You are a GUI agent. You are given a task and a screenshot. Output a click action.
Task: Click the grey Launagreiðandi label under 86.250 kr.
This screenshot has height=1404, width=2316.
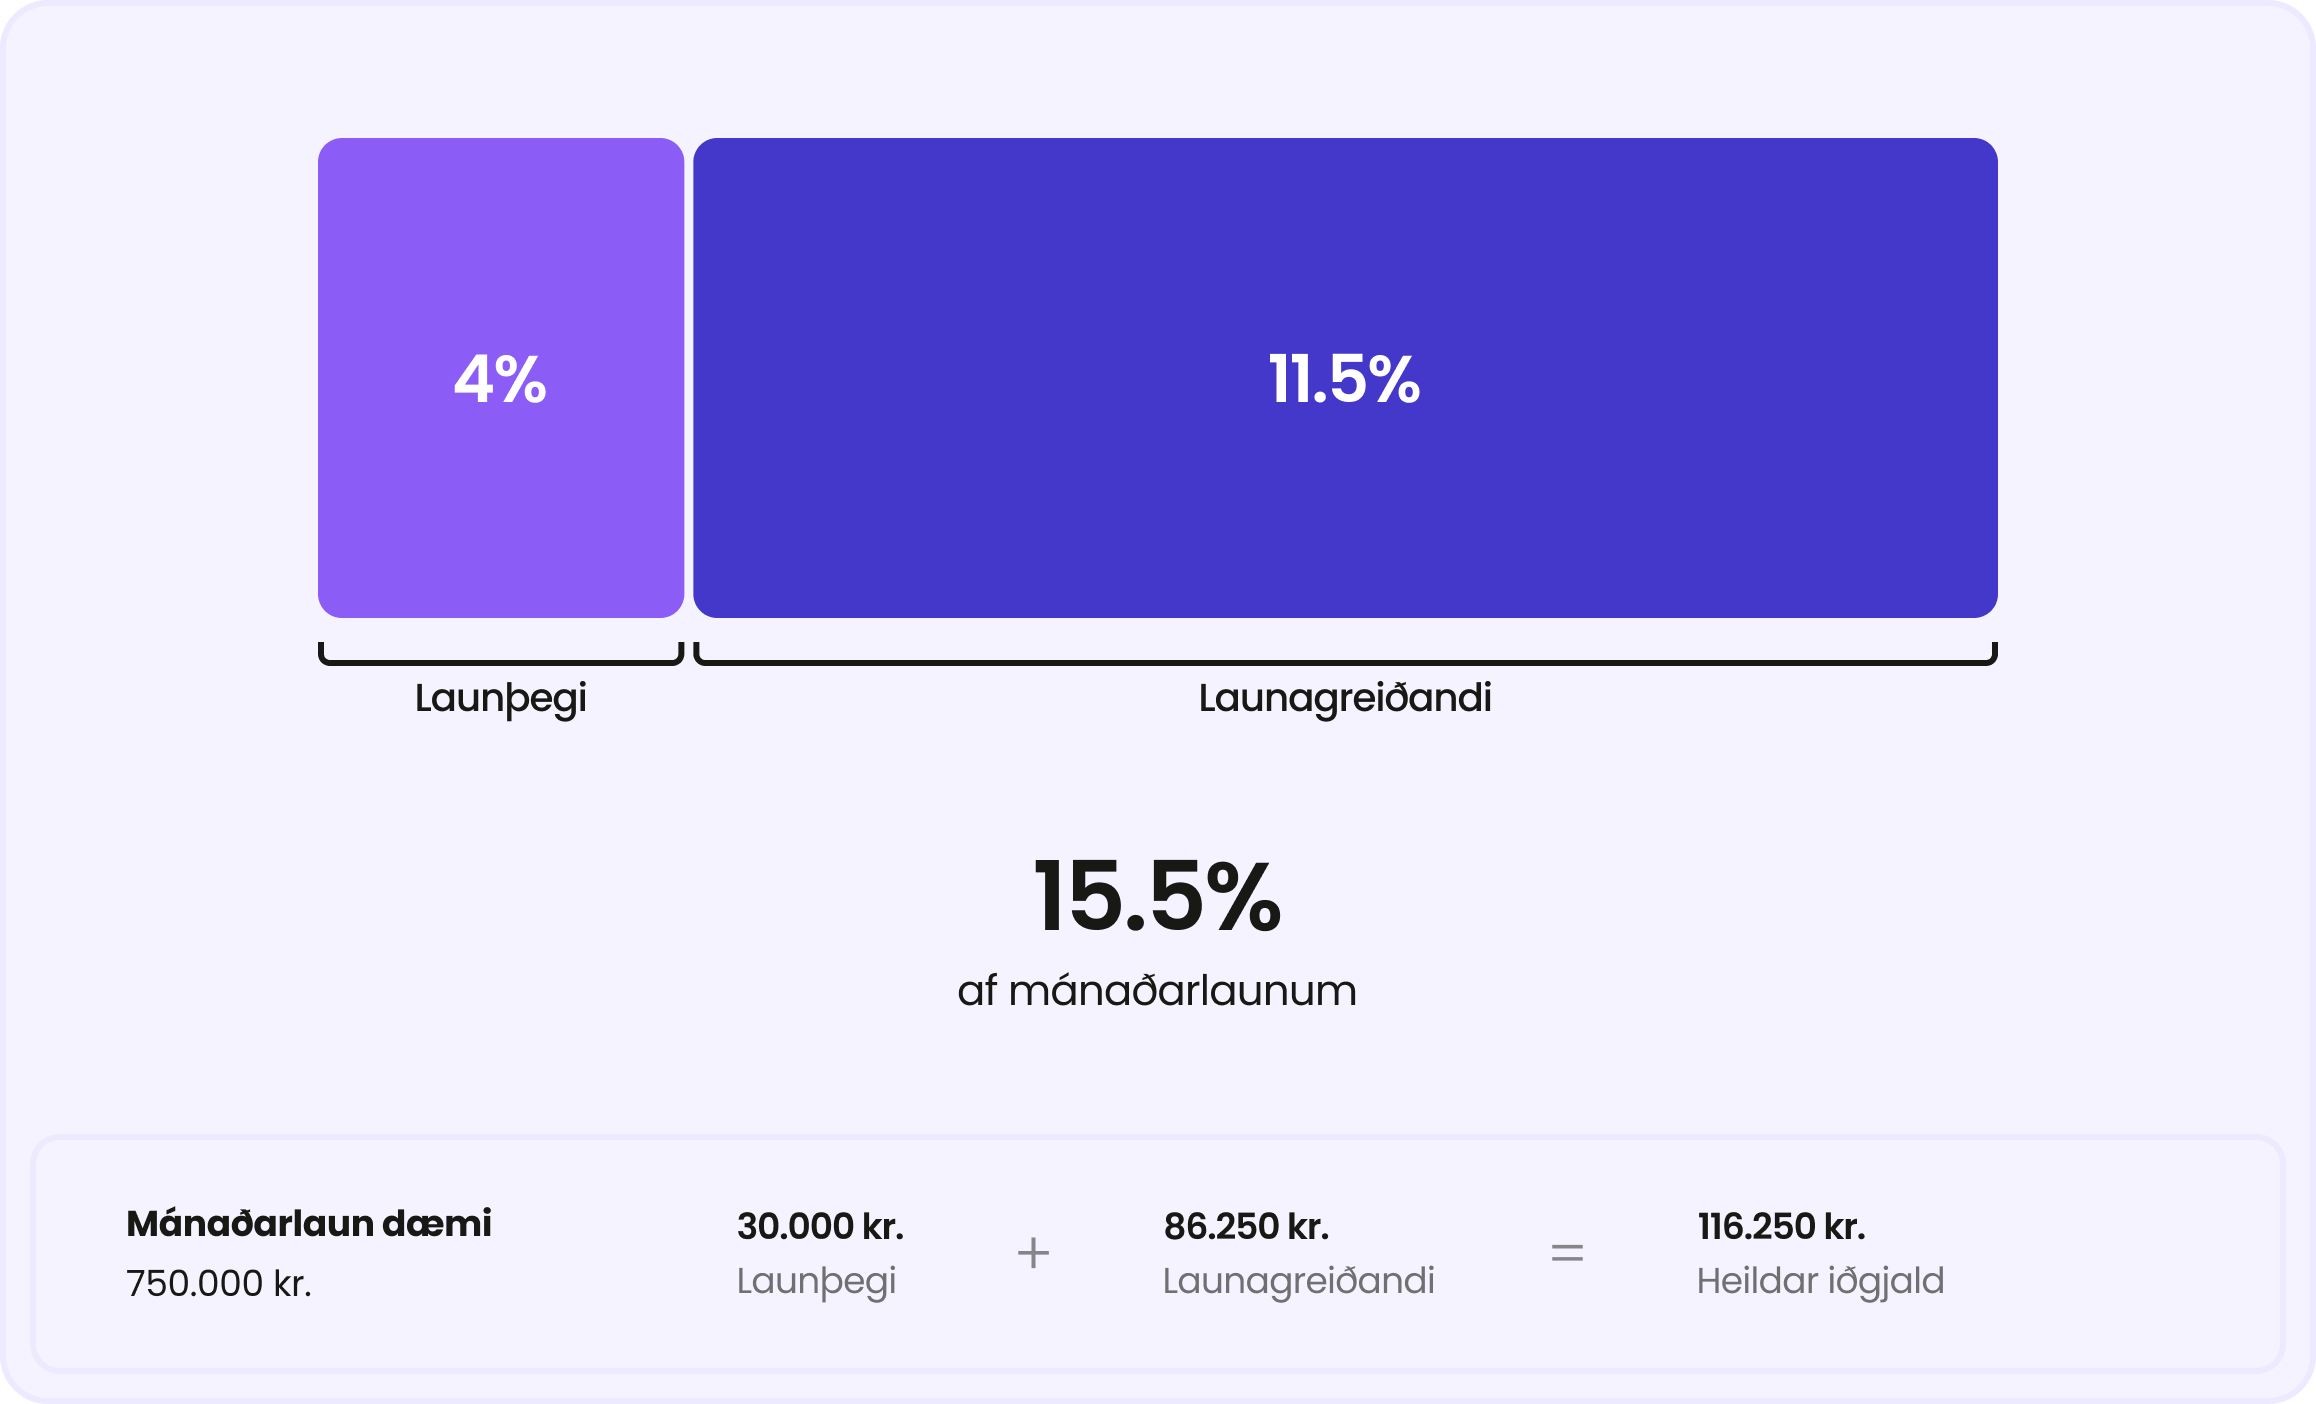coord(1298,1281)
